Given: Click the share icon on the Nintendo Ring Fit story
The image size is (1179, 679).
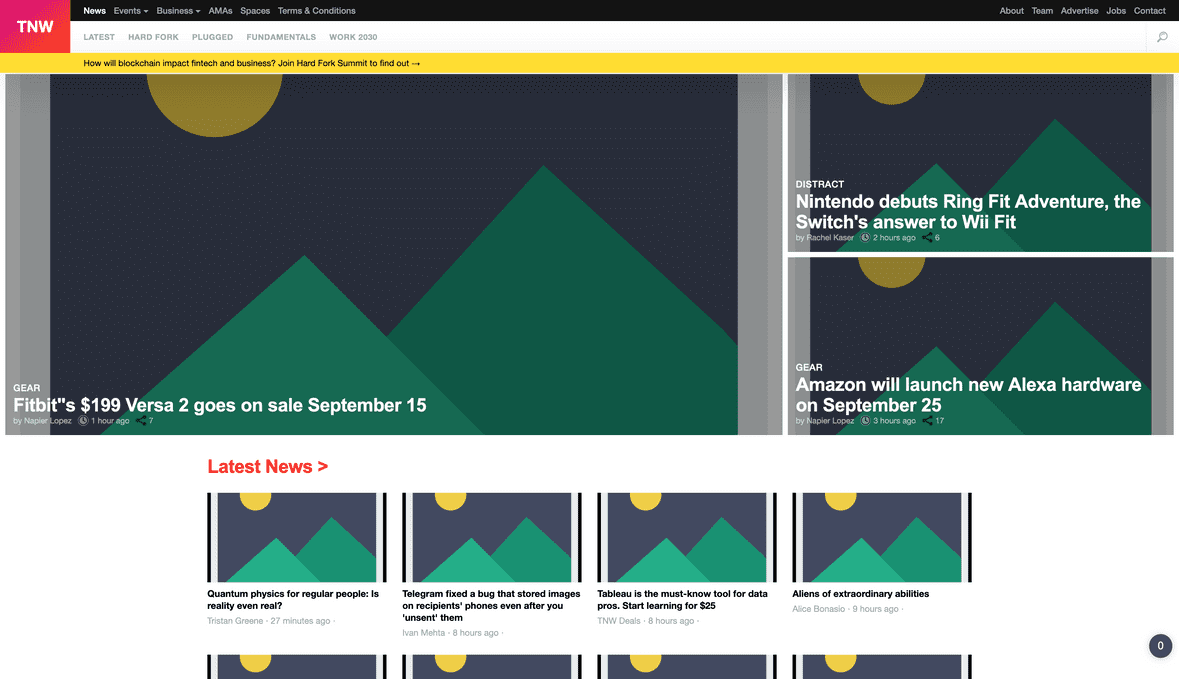Looking at the screenshot, I should click(929, 238).
